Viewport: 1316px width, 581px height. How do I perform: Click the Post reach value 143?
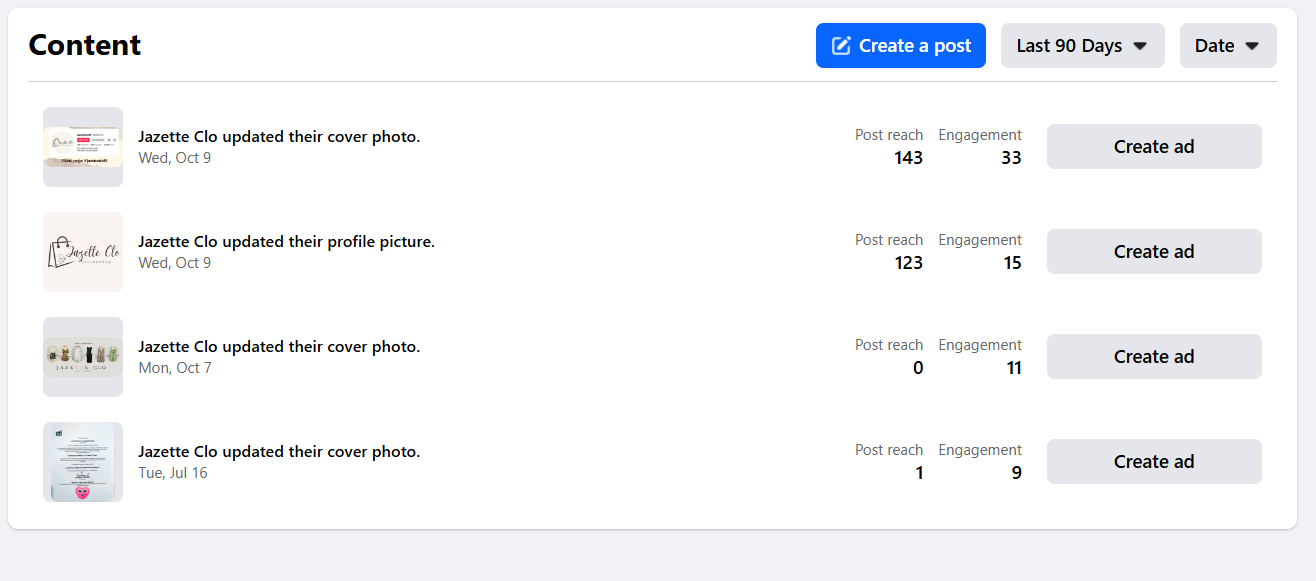coord(908,157)
